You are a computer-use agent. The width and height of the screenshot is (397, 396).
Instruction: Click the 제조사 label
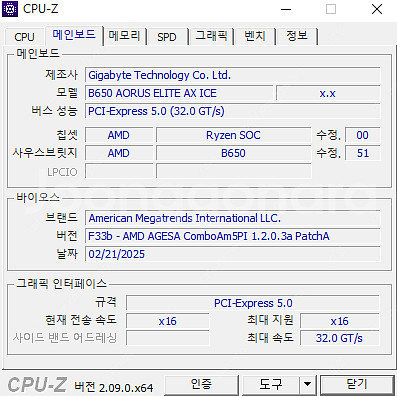[x=61, y=75]
